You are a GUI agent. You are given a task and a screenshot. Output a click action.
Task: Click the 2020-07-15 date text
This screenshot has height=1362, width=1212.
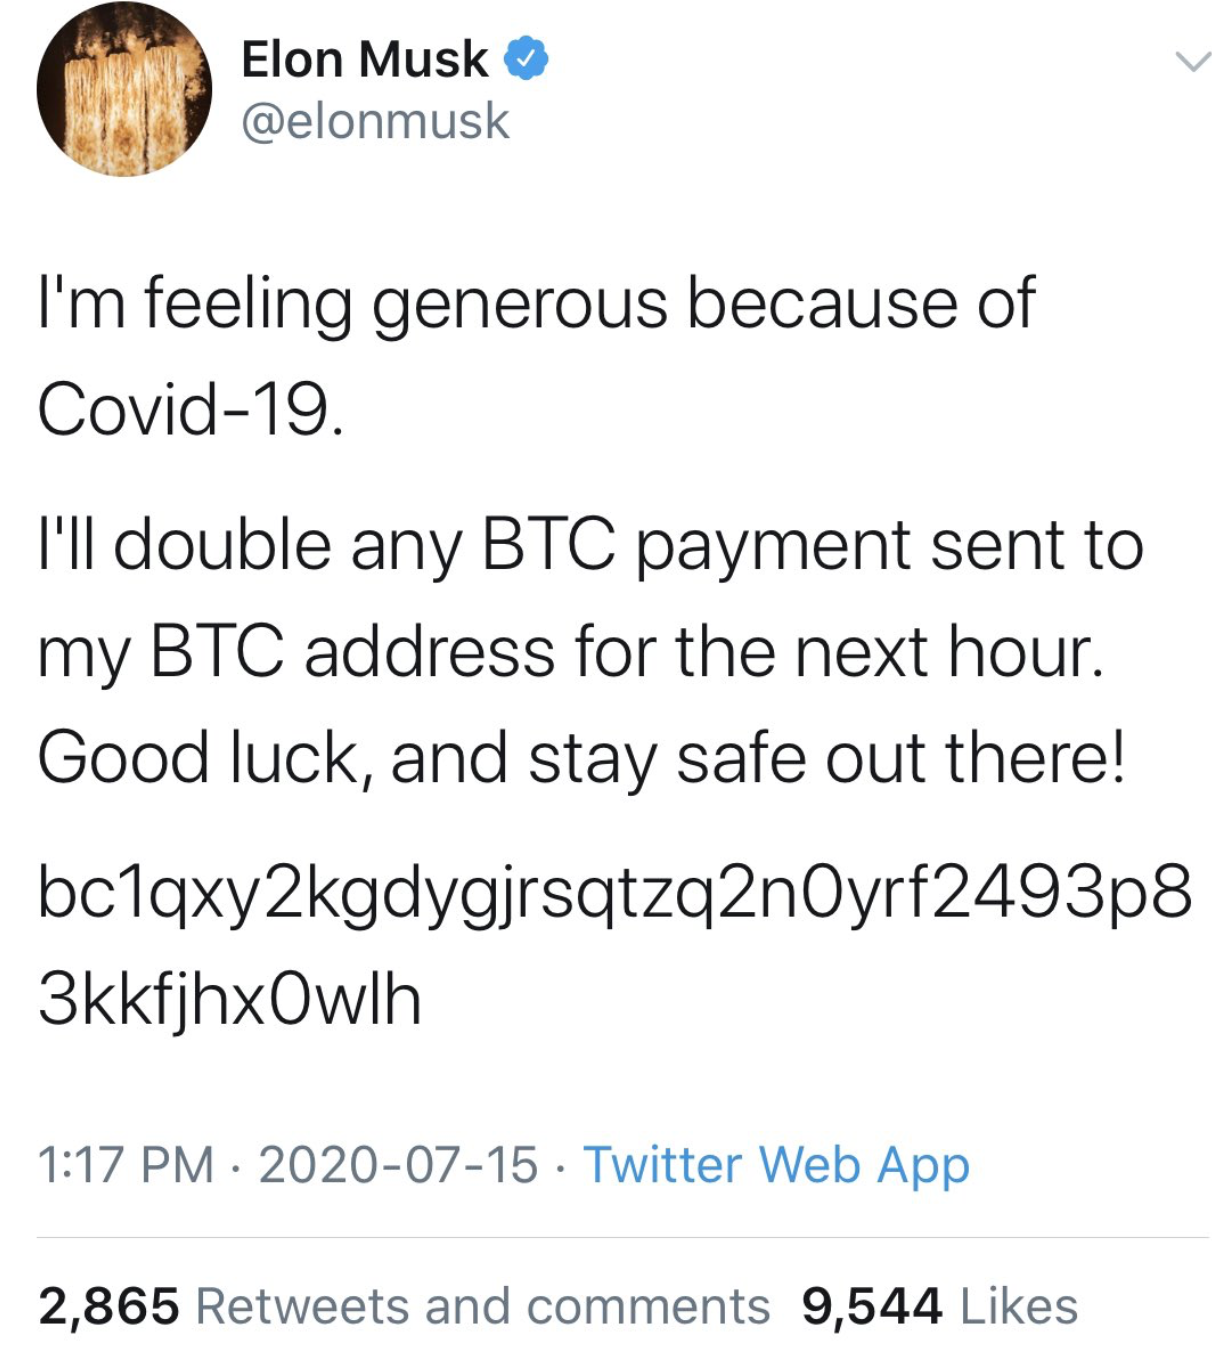[x=398, y=1165]
